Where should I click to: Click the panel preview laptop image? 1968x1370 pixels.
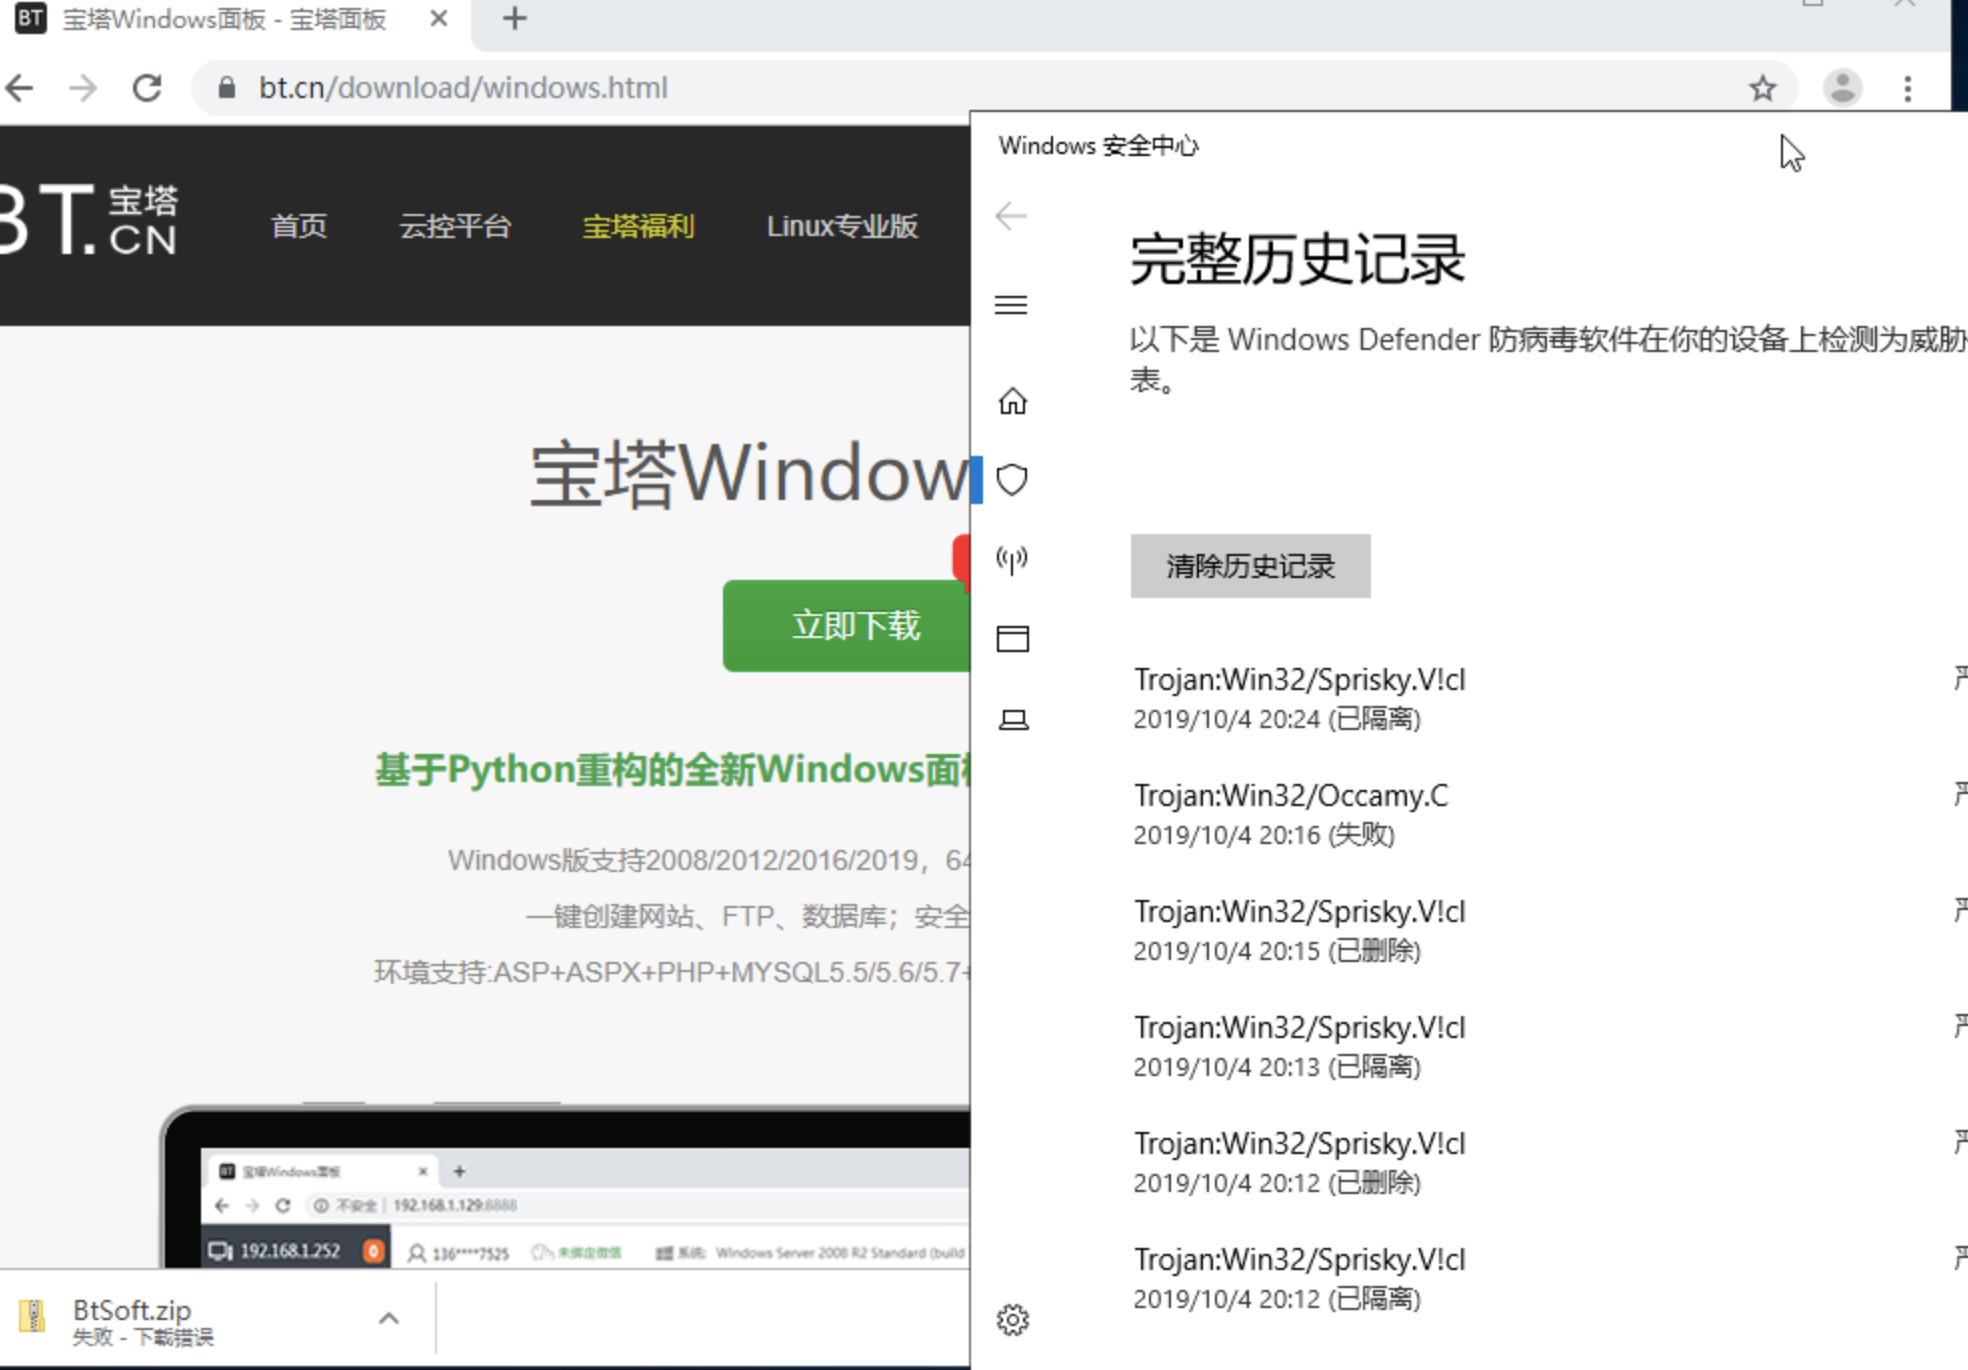[565, 1186]
